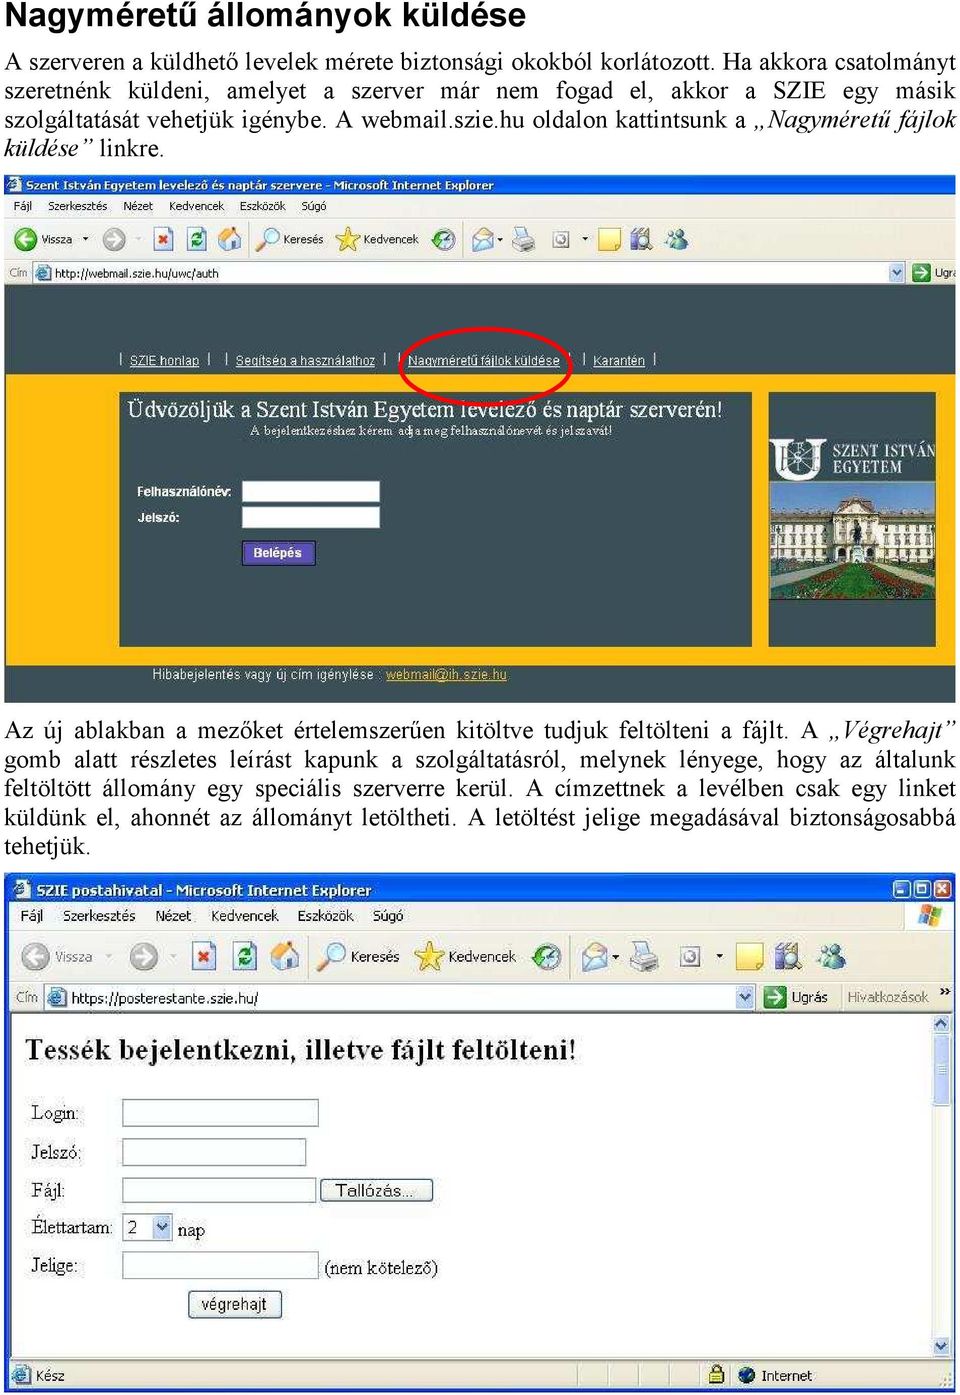
Task: Click Print icon in webmail window toolbar
Action: click(x=523, y=239)
